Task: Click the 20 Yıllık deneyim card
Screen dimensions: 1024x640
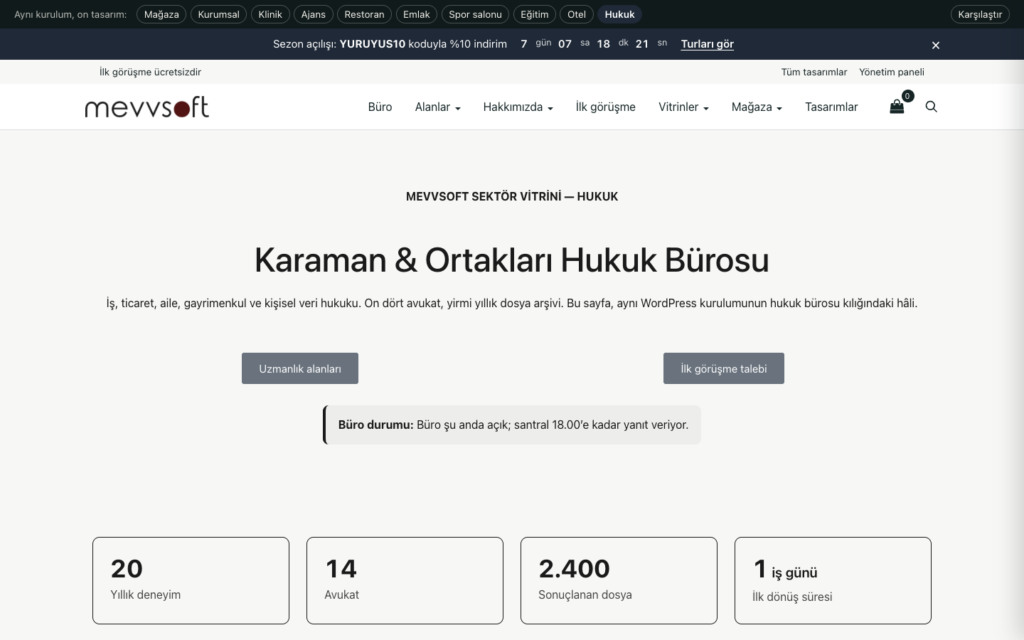Action: (191, 581)
